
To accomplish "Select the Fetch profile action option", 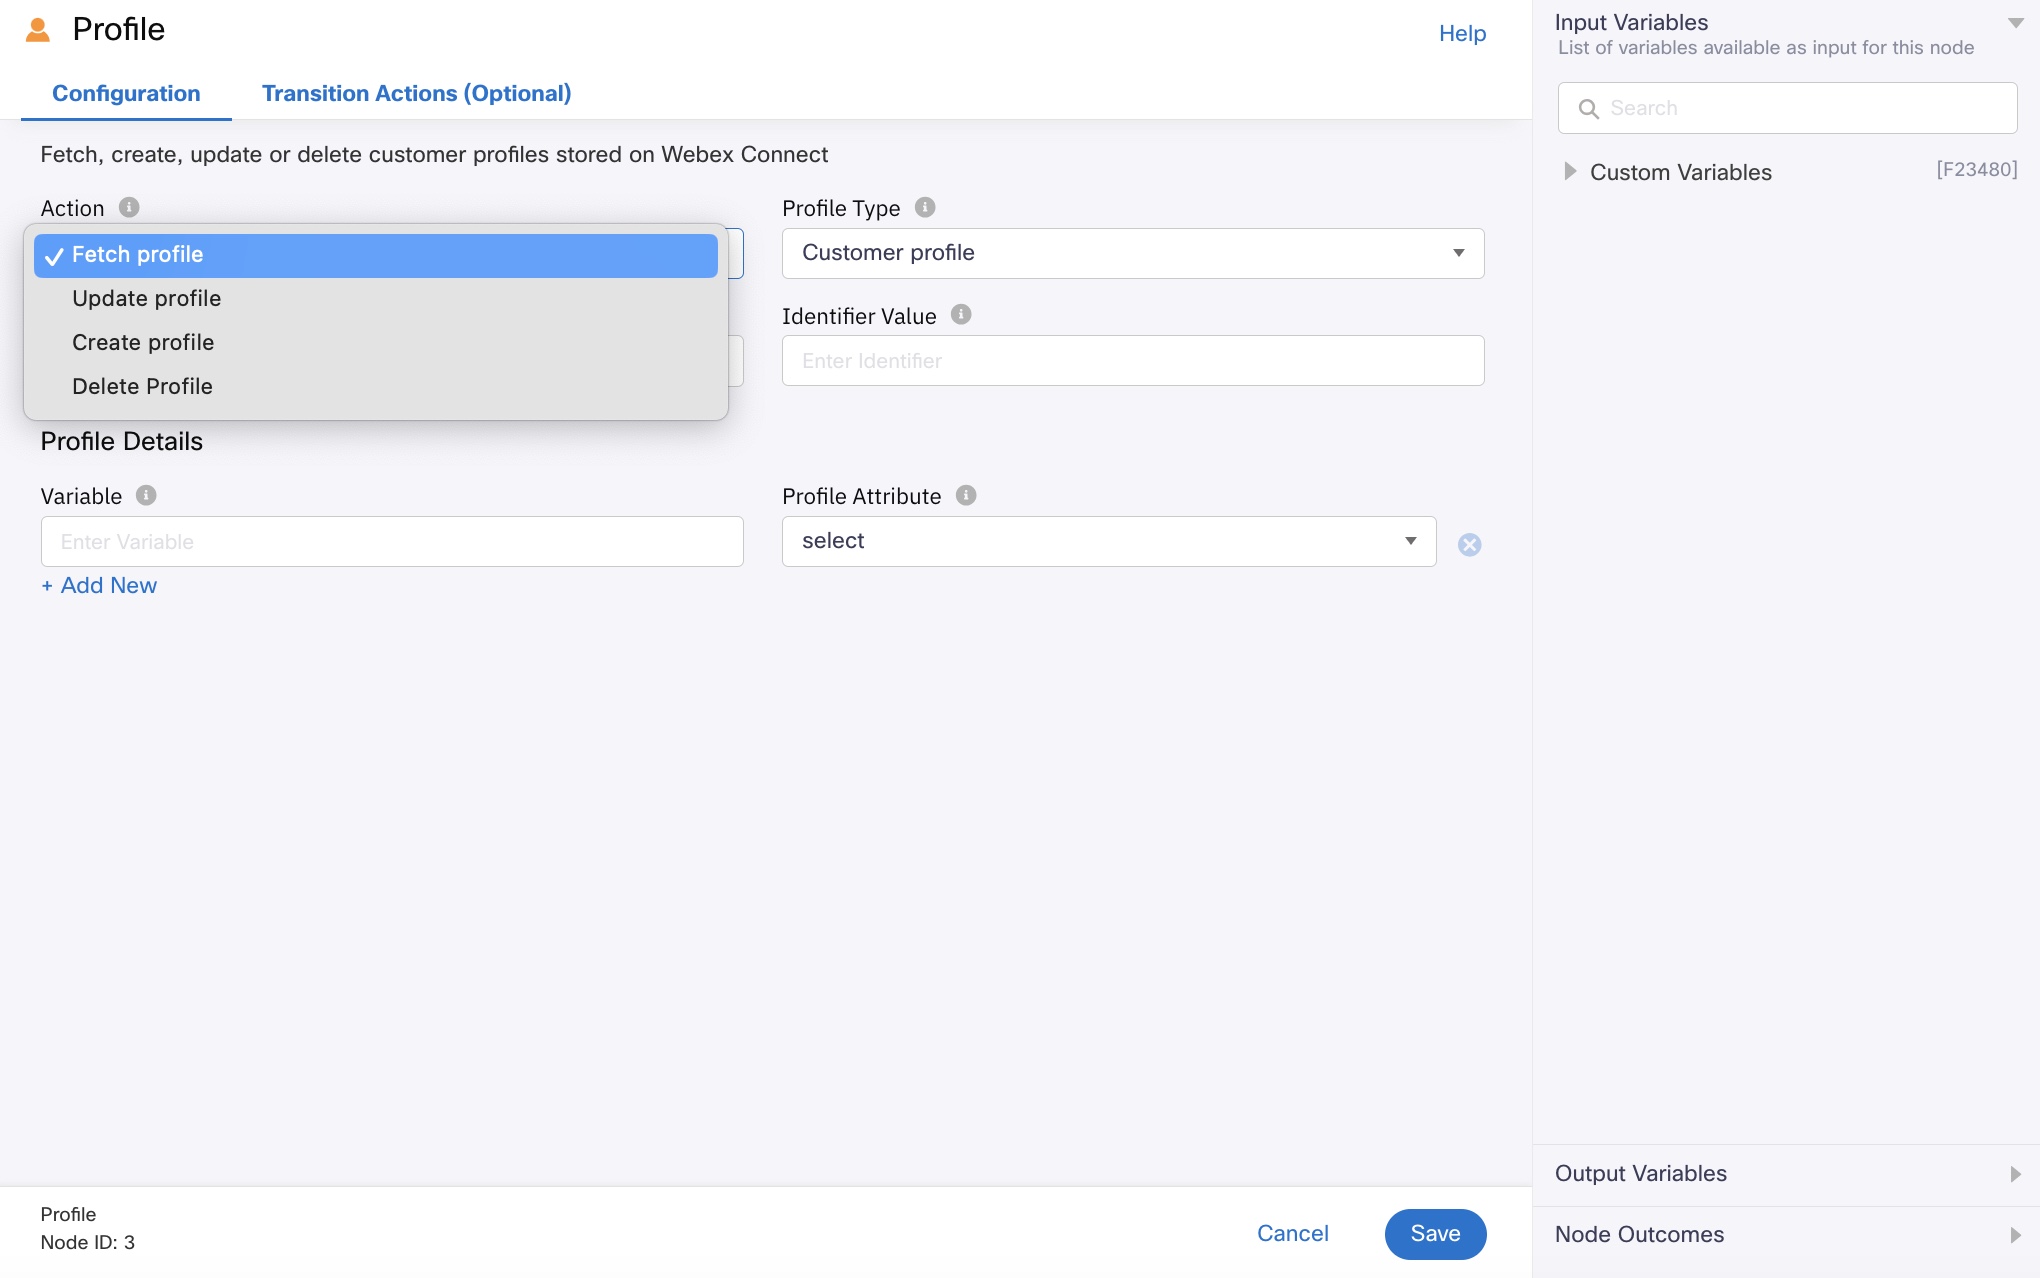I will 377,255.
